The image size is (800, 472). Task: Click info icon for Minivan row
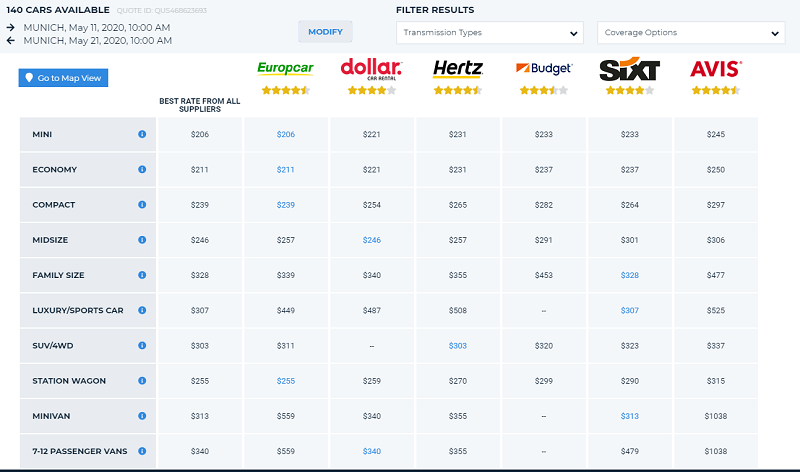point(142,416)
